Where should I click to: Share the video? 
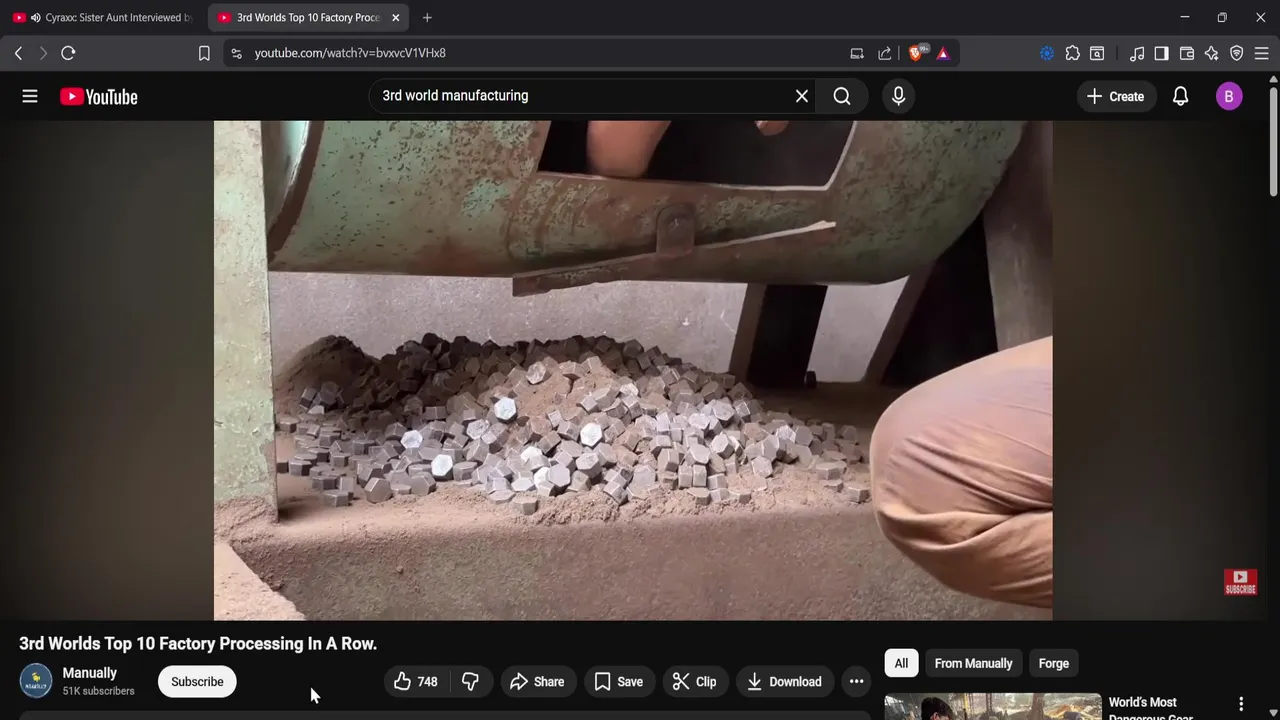pyautogui.click(x=538, y=682)
